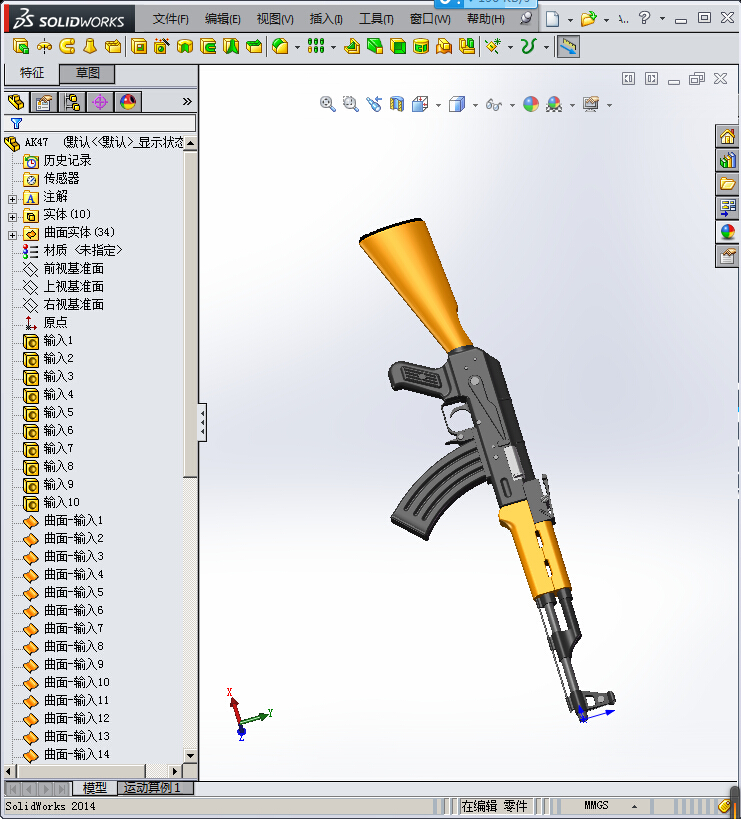Open the Reference Geometry tool
This screenshot has width=741, height=819.
(492, 46)
